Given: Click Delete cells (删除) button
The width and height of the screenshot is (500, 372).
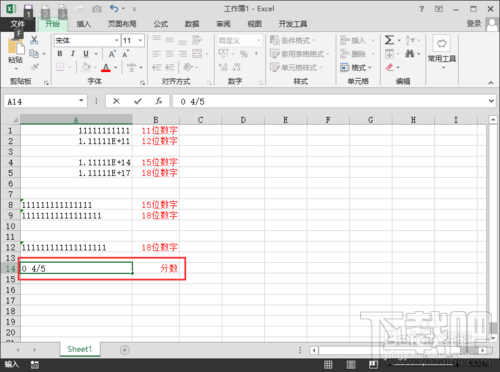Looking at the screenshot, I should click(x=353, y=54).
